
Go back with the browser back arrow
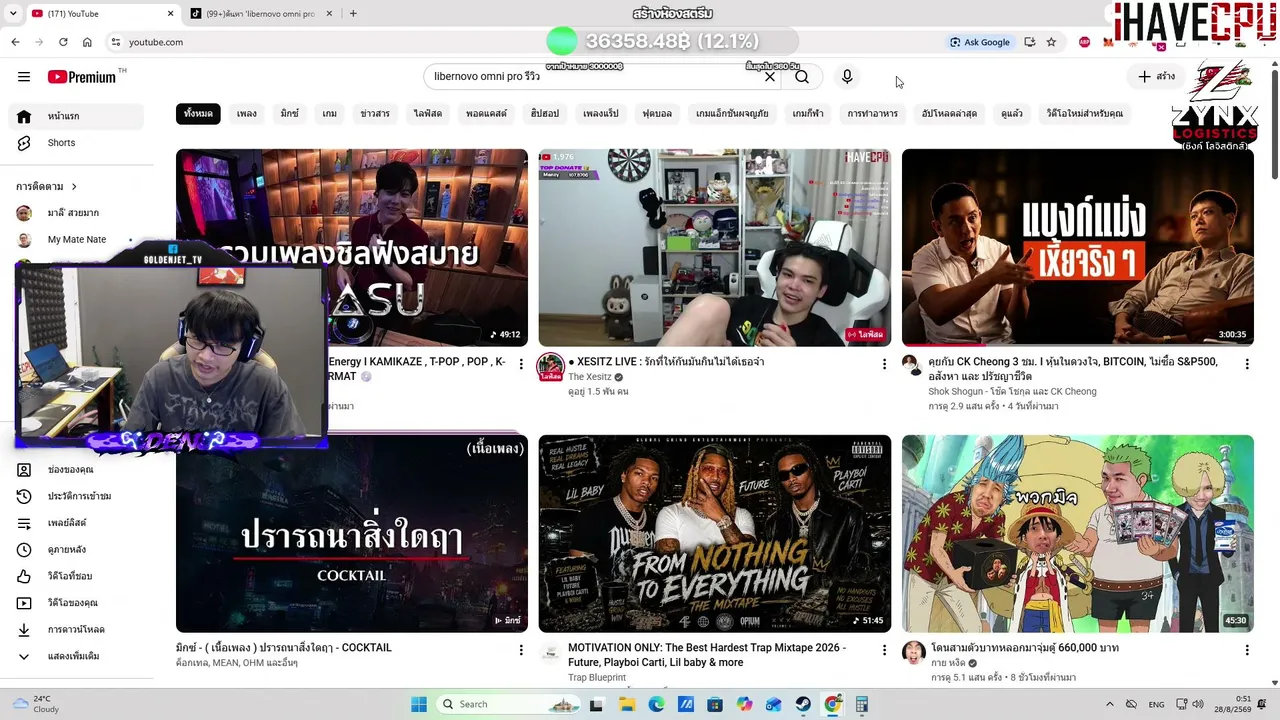(15, 42)
